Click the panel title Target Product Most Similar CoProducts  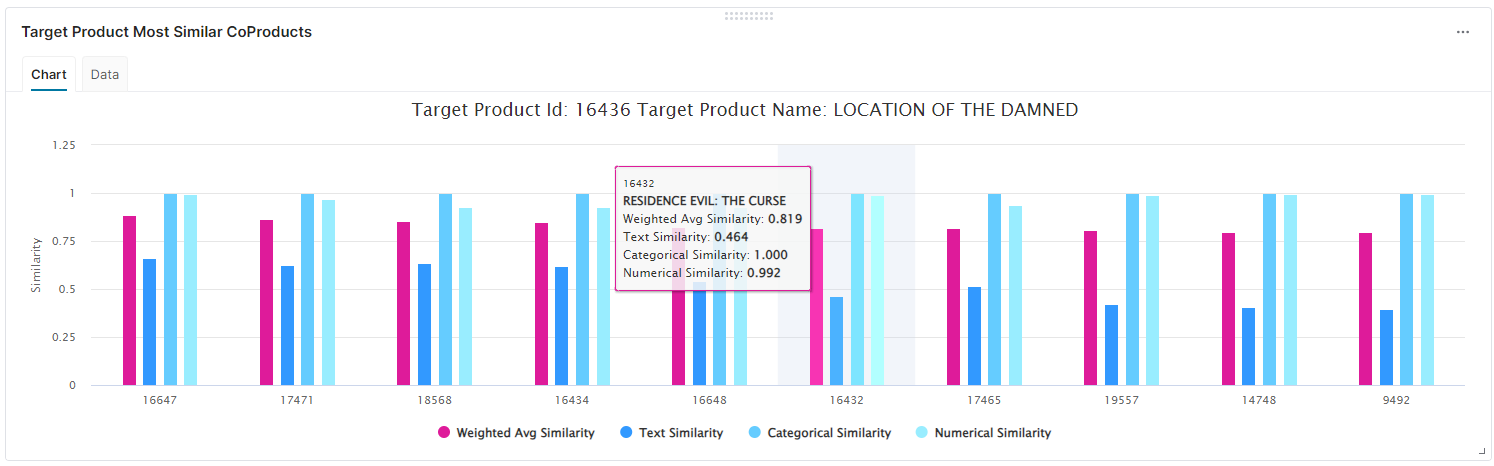167,32
